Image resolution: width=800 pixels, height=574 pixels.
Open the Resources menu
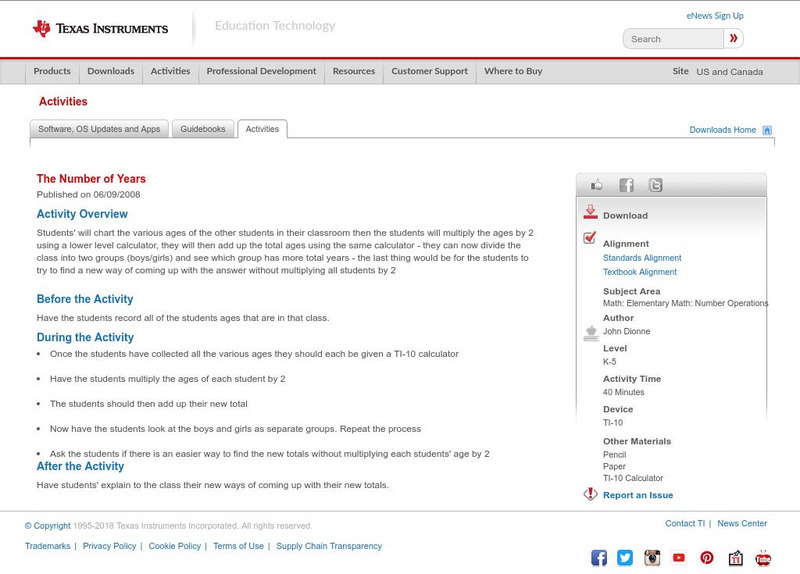(x=354, y=71)
